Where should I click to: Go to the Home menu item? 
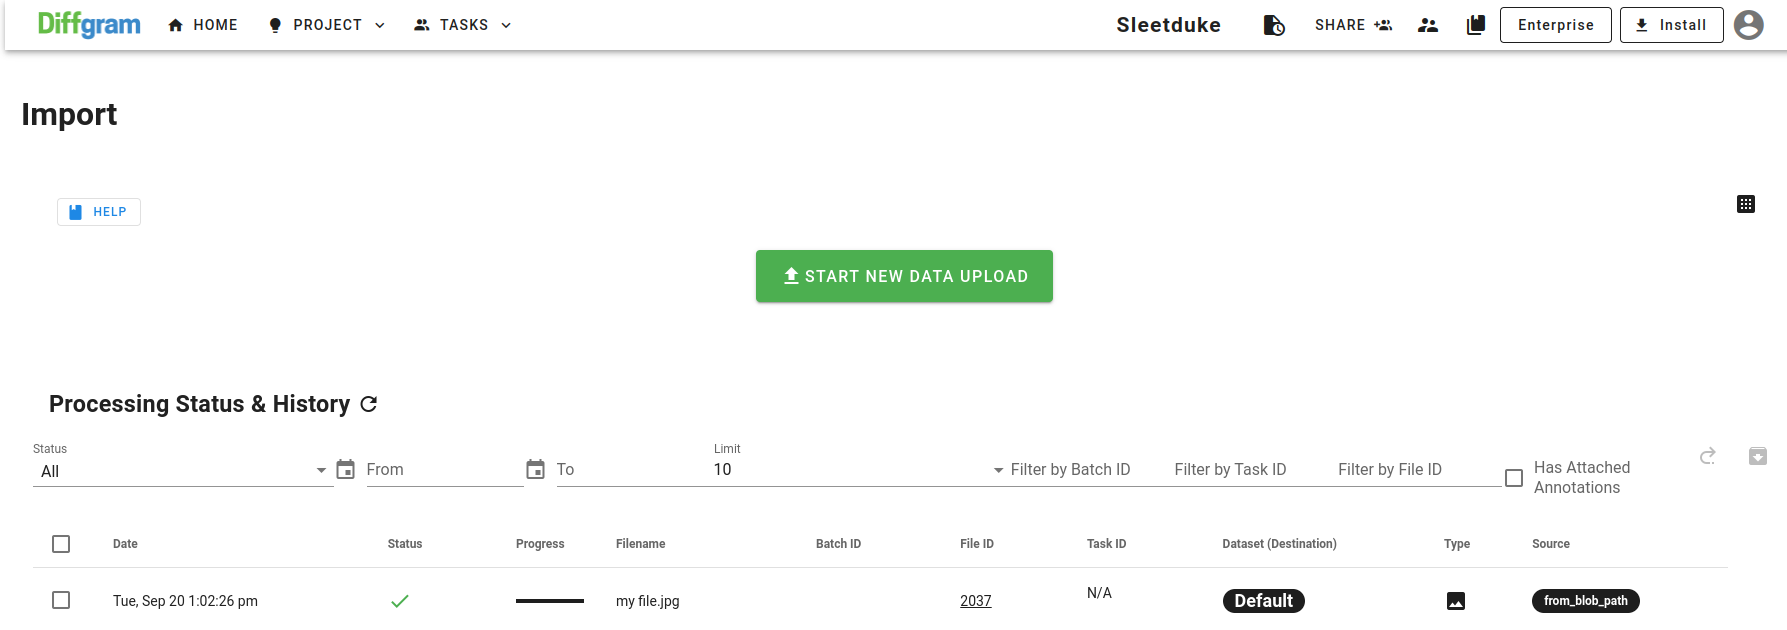point(203,25)
